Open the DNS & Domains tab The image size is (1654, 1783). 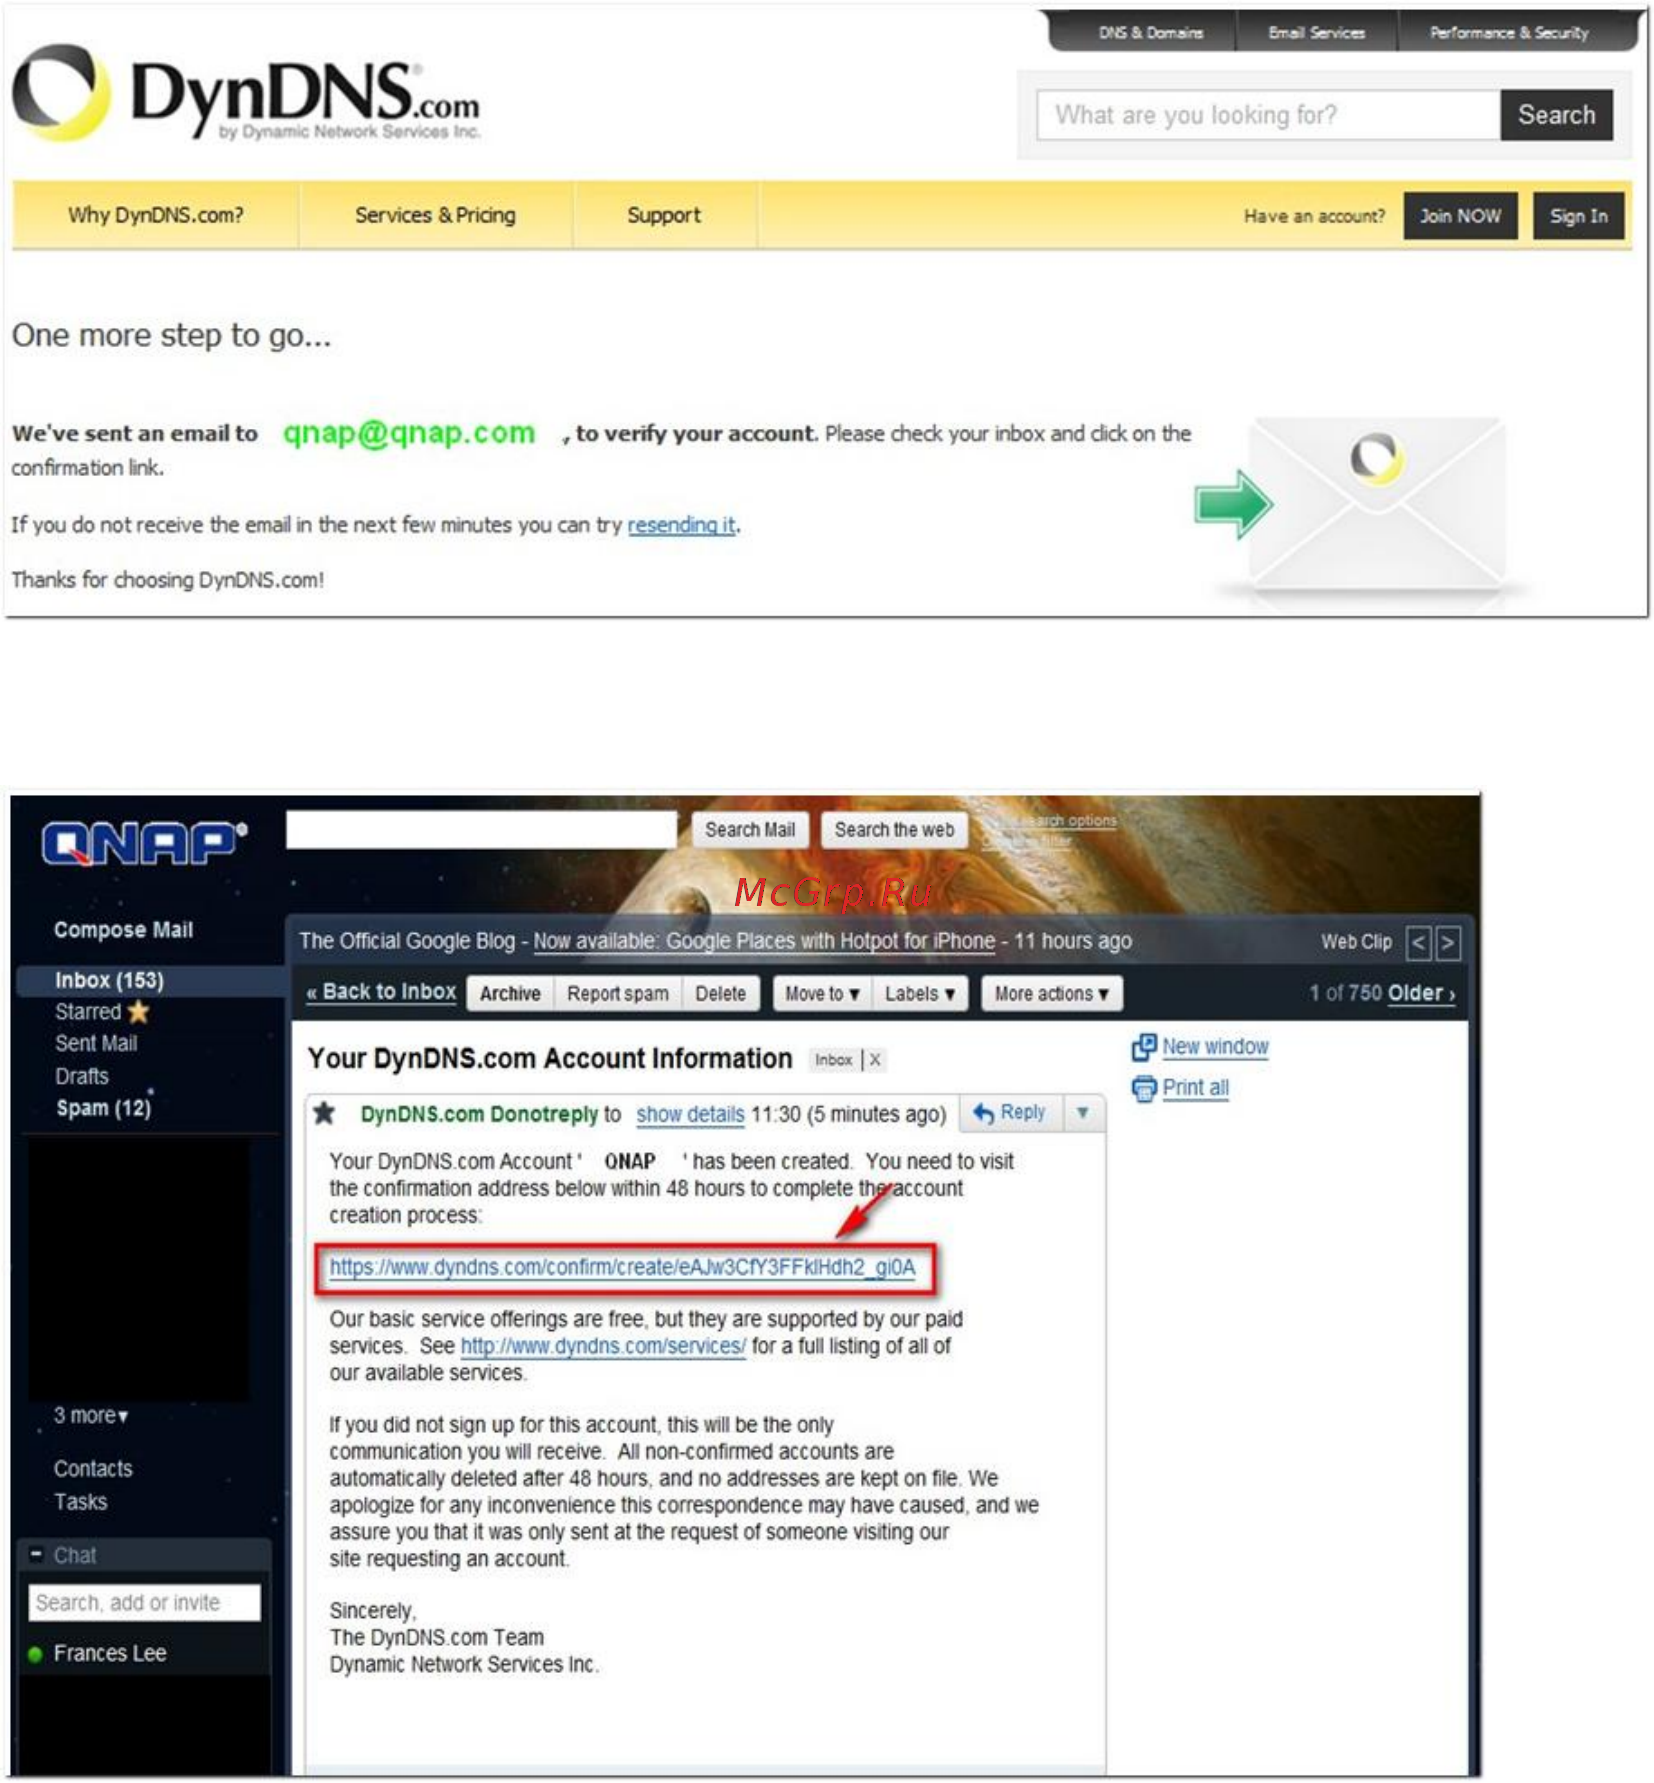click(x=1151, y=33)
